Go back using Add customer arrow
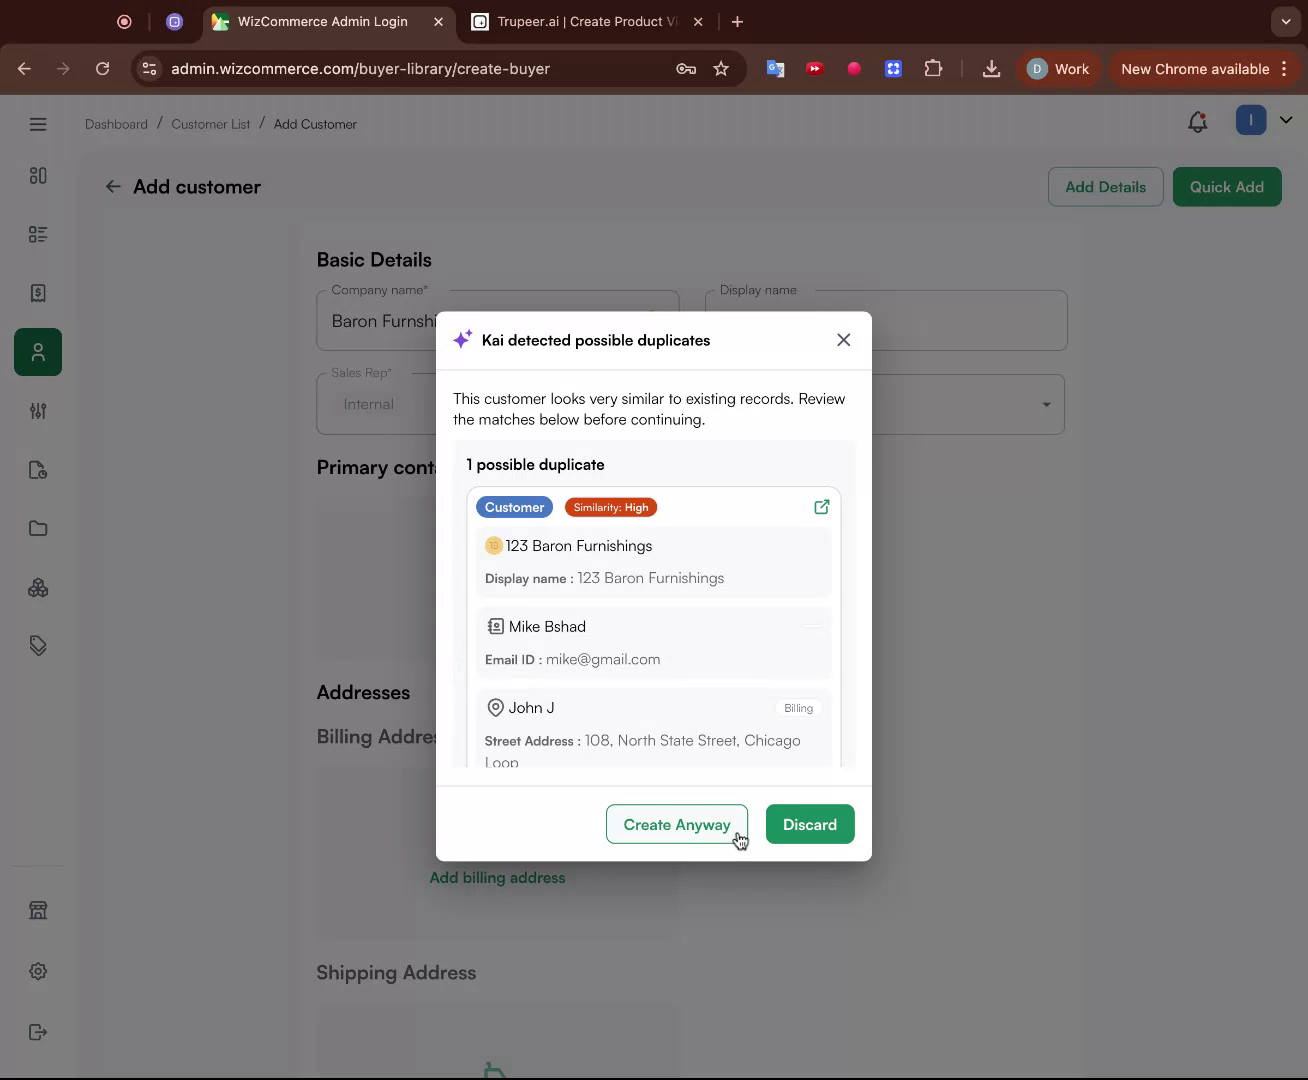 click(x=113, y=187)
